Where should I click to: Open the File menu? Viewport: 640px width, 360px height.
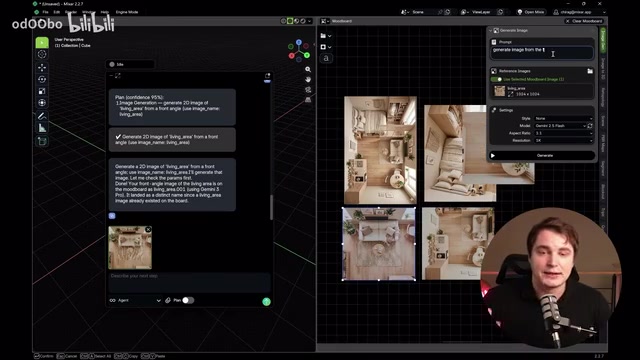(45, 12)
